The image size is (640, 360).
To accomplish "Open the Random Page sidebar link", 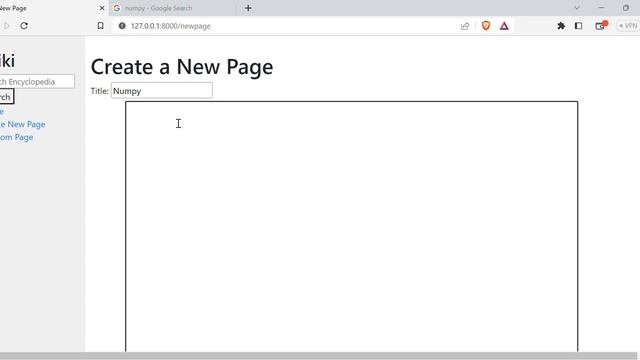I will pyautogui.click(x=16, y=137).
